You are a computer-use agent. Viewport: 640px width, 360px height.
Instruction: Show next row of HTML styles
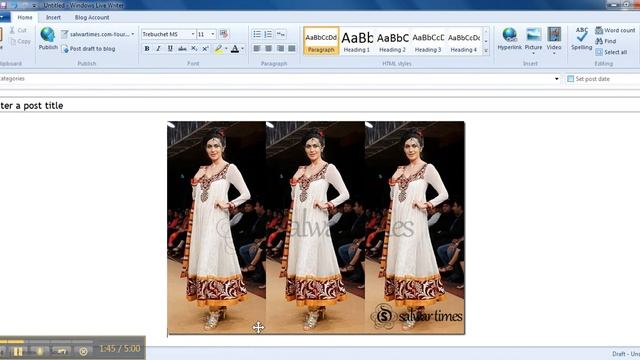pyautogui.click(x=486, y=41)
